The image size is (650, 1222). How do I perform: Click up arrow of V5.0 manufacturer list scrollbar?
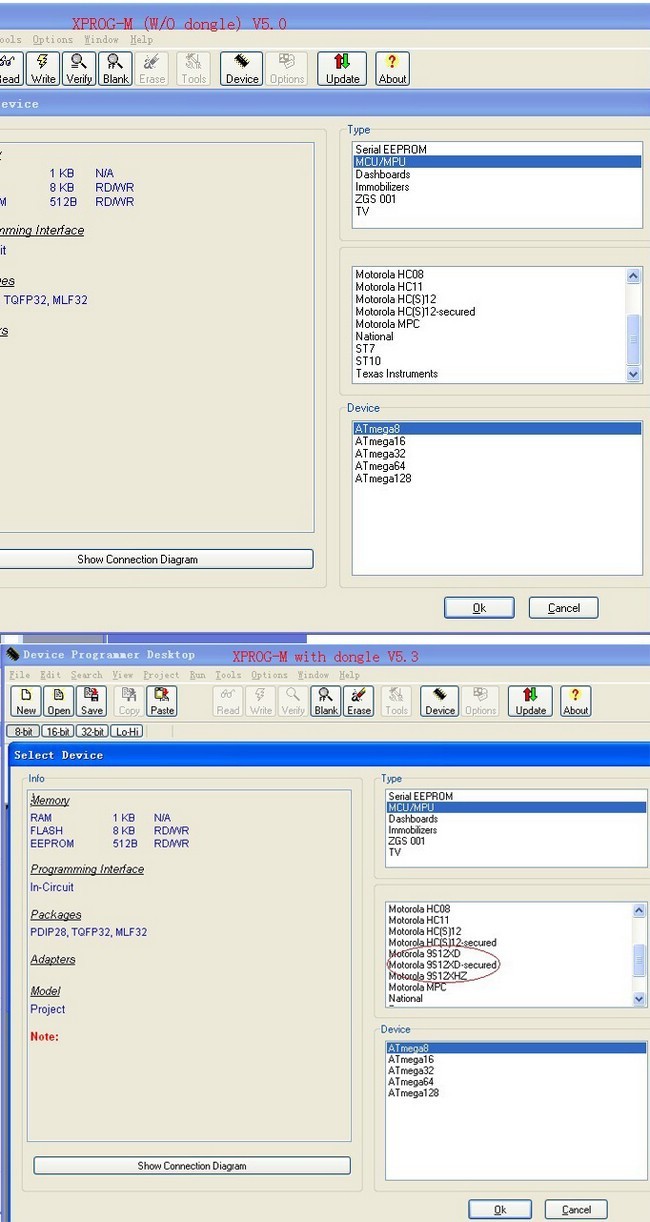click(633, 275)
